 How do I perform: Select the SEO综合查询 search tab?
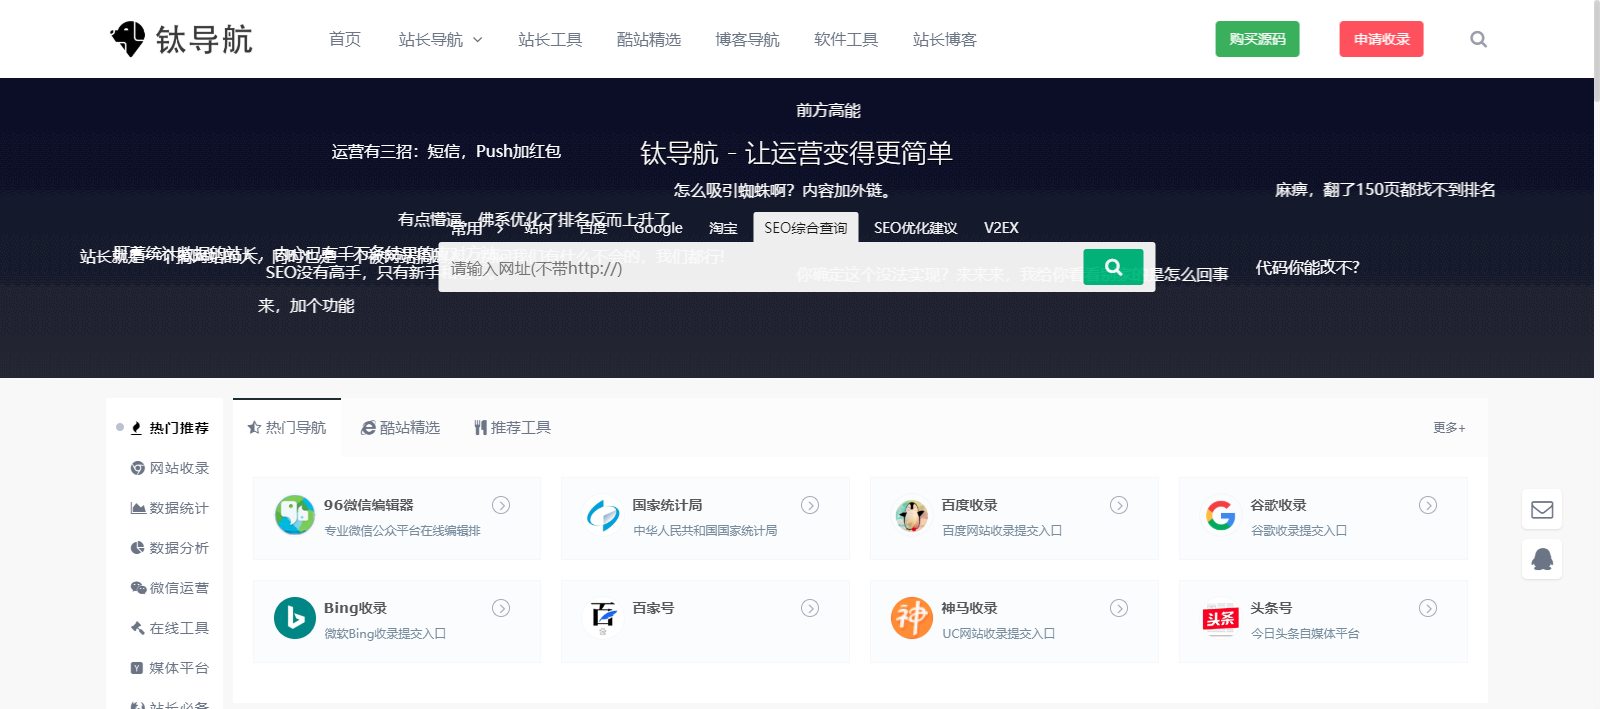pos(805,227)
